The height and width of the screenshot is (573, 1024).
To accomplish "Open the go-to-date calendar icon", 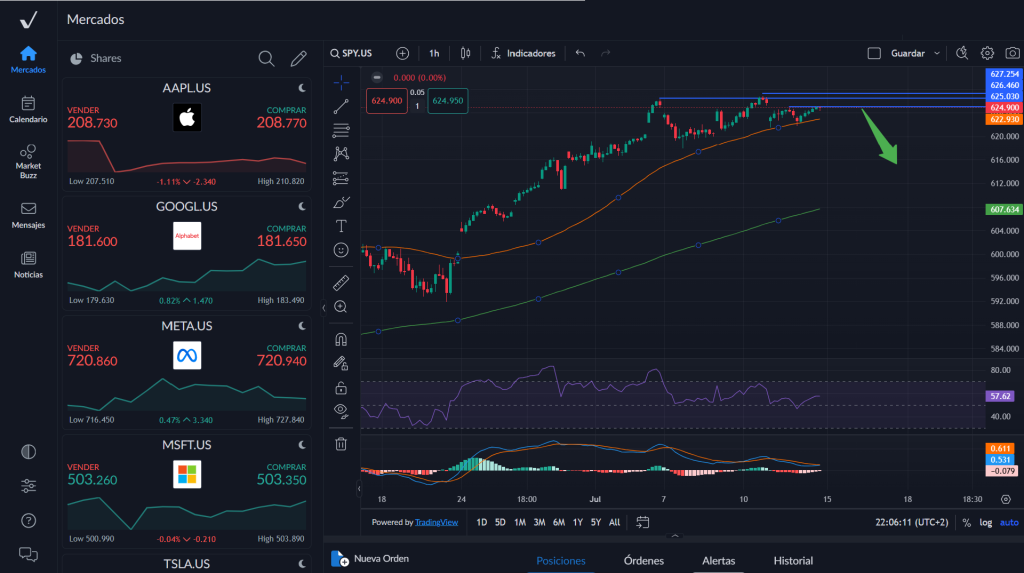I will pyautogui.click(x=643, y=522).
